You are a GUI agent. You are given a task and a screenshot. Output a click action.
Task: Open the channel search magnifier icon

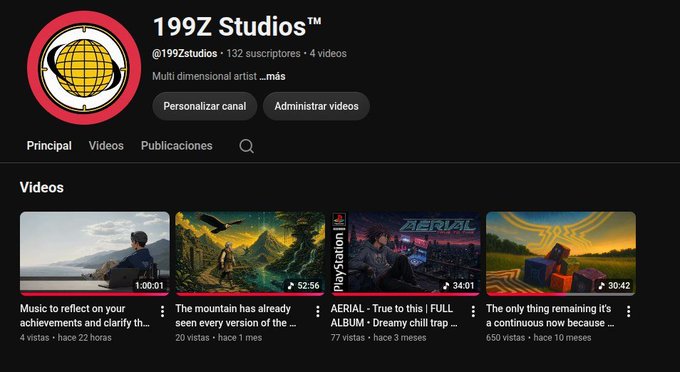[x=246, y=146]
